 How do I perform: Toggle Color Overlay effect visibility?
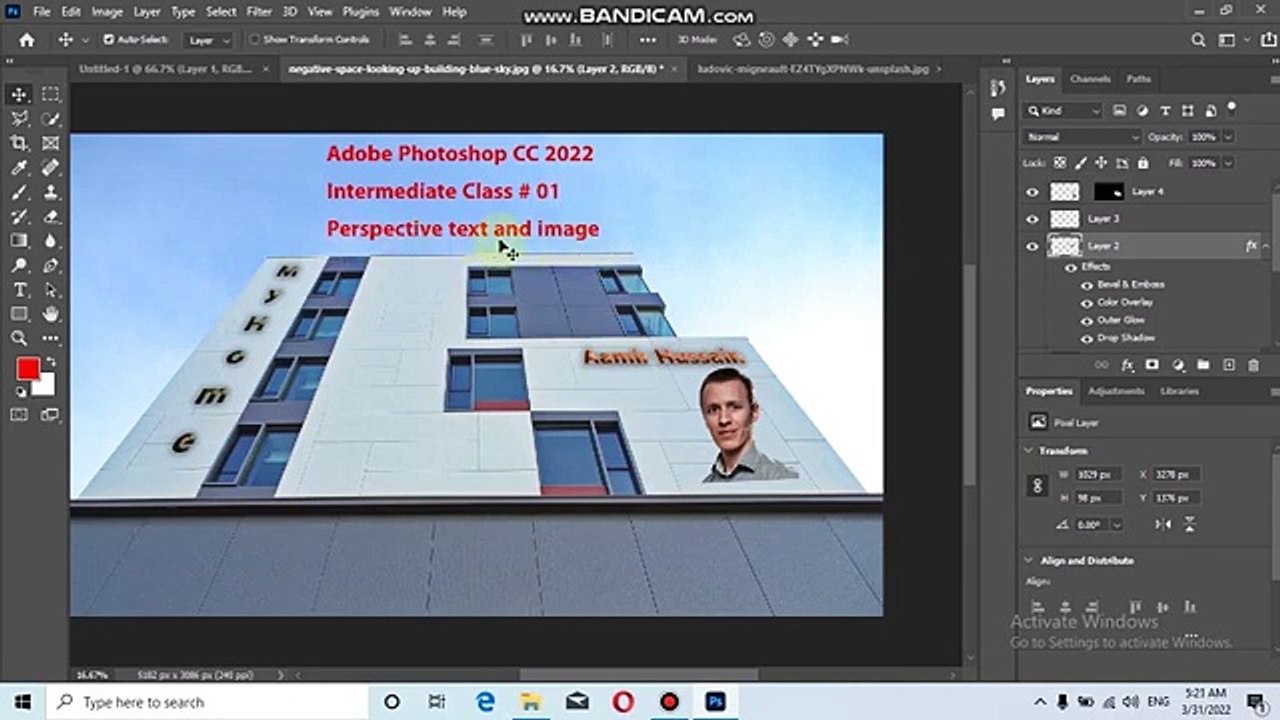1087,303
